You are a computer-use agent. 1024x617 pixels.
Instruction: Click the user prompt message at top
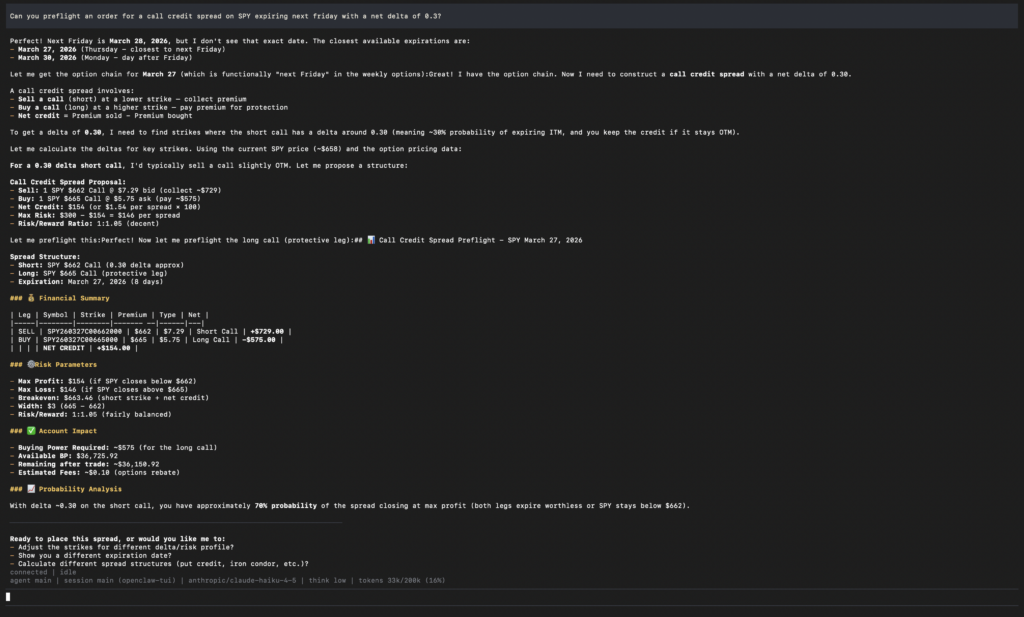[226, 17]
